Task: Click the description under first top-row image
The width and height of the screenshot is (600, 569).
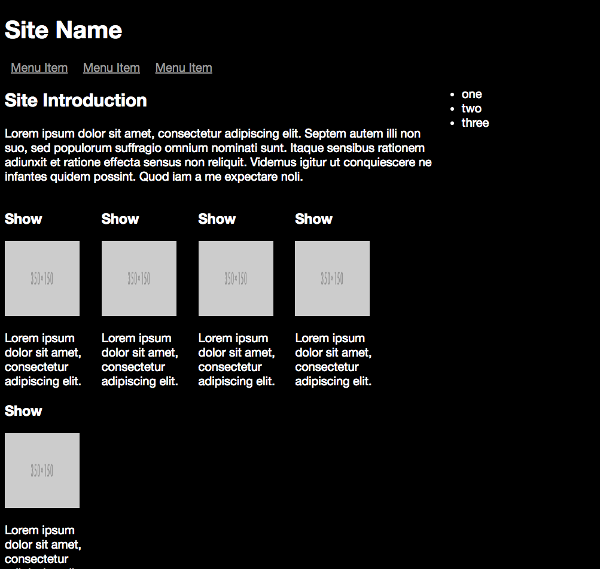Action: point(43,360)
